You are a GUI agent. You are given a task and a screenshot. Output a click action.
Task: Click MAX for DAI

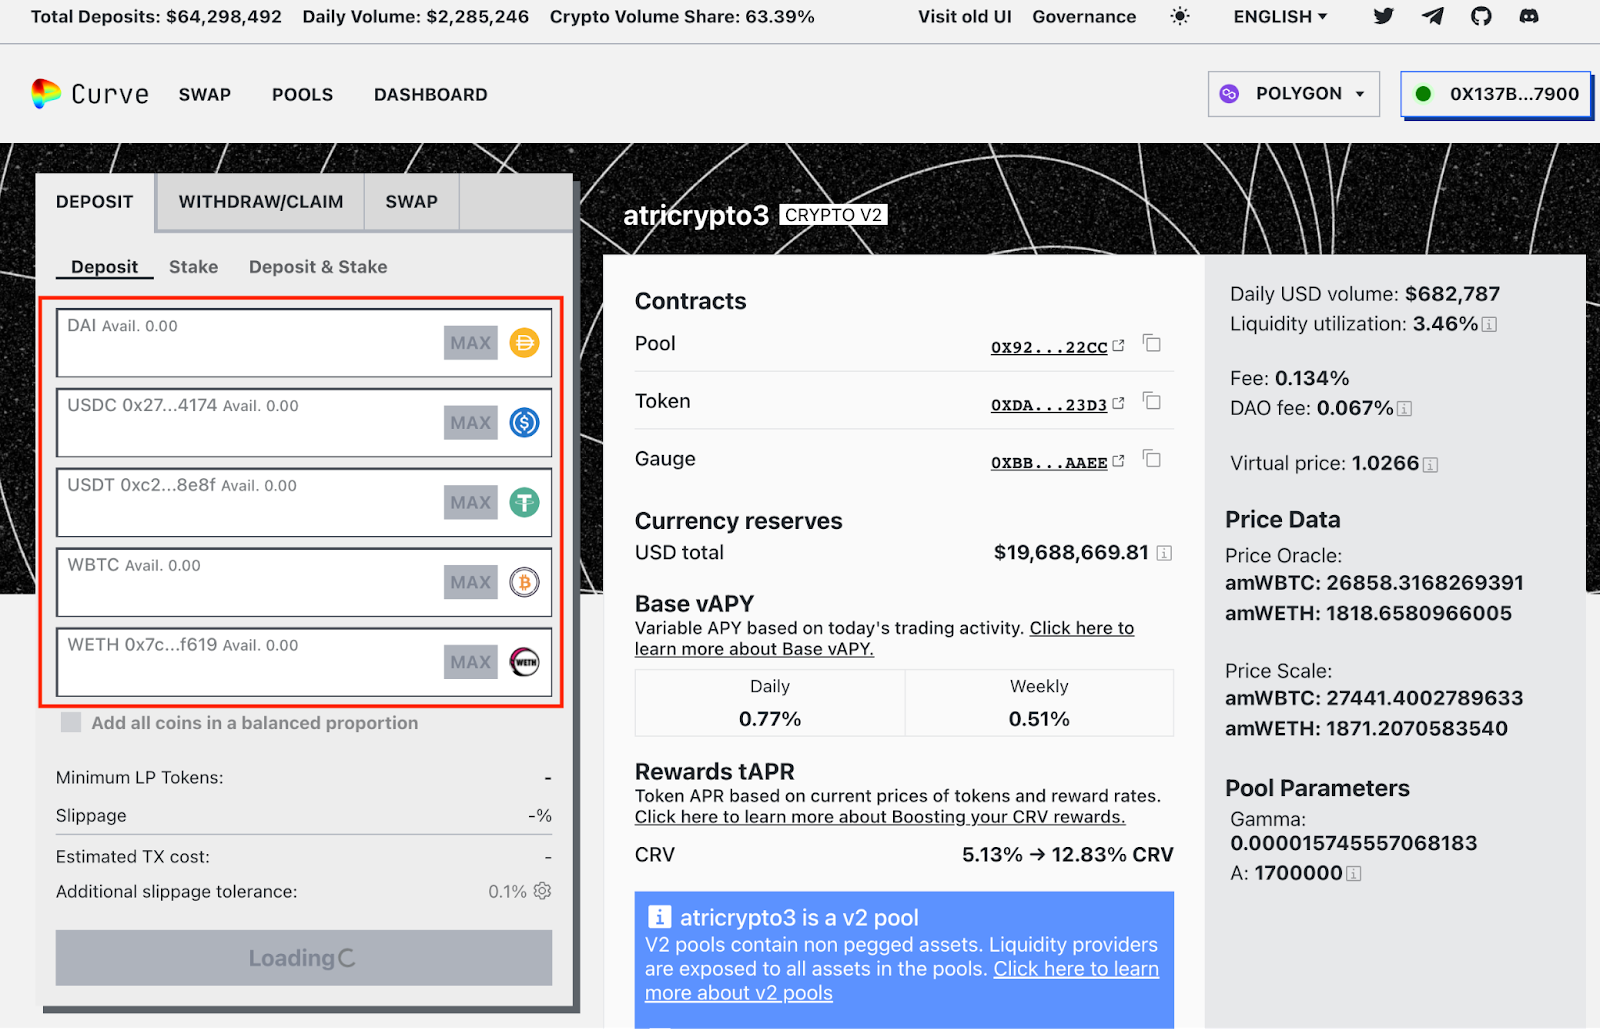tap(471, 343)
